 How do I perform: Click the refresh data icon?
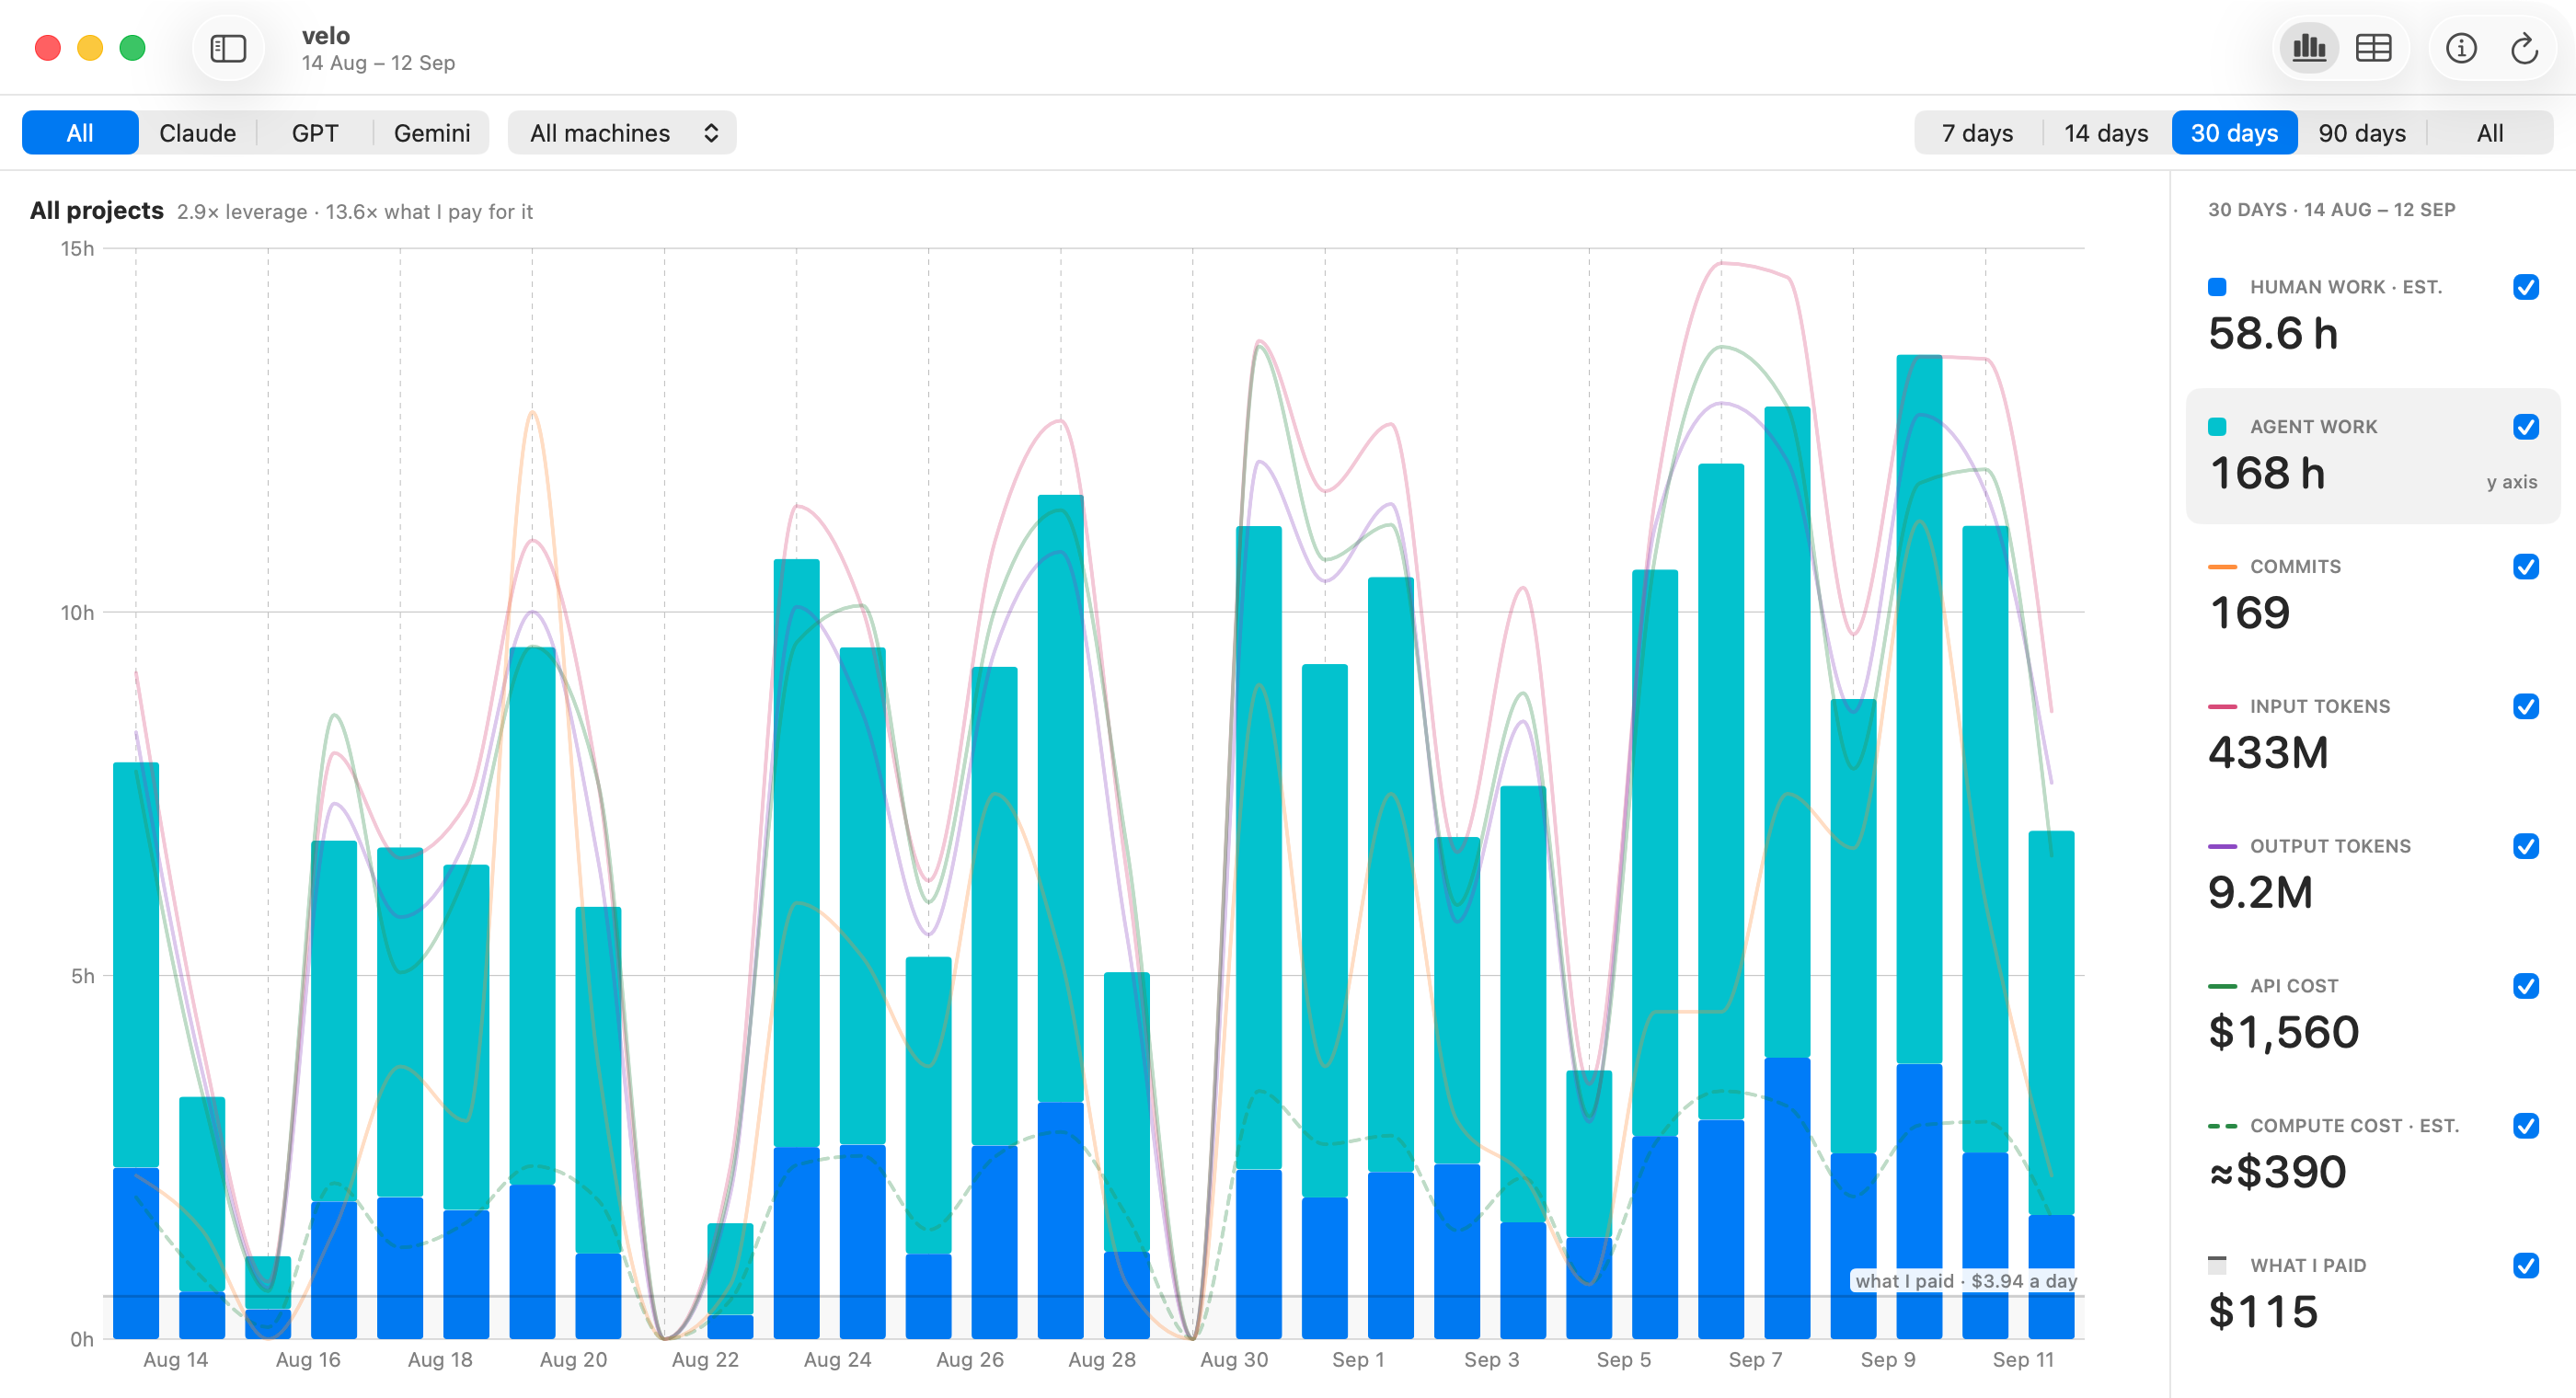(x=2524, y=48)
